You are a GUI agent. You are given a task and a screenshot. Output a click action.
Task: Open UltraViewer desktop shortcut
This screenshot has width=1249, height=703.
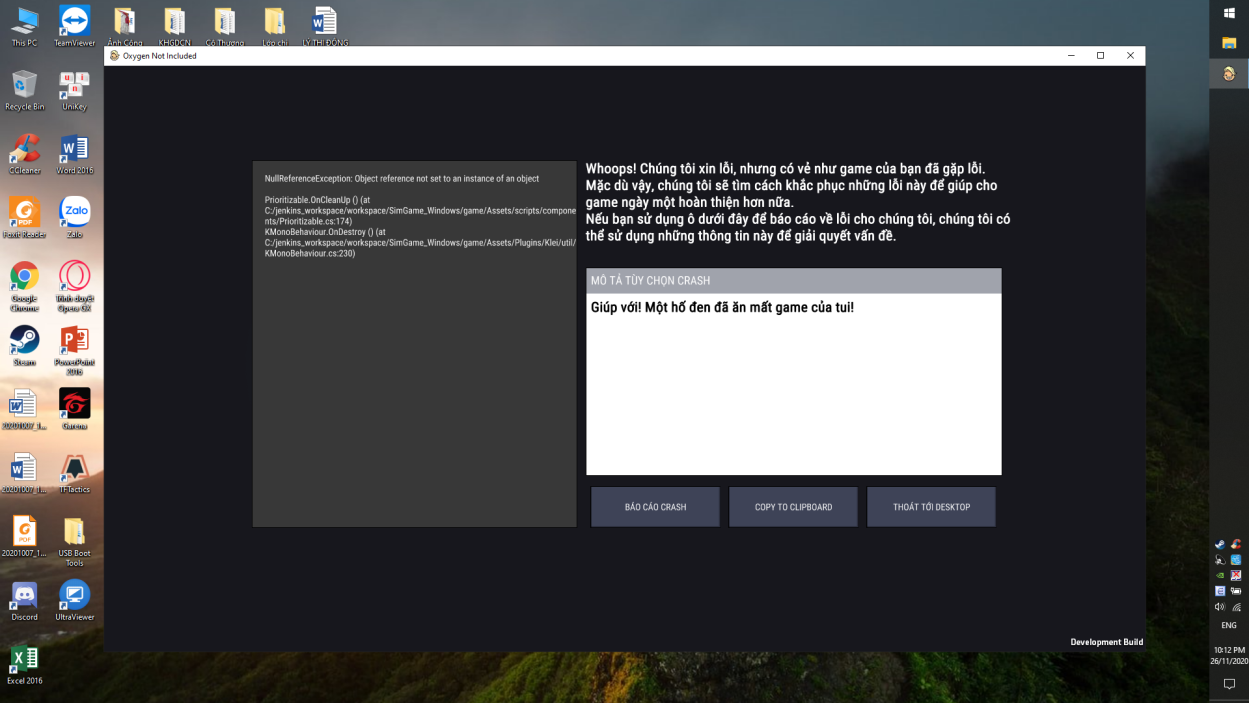75,601
